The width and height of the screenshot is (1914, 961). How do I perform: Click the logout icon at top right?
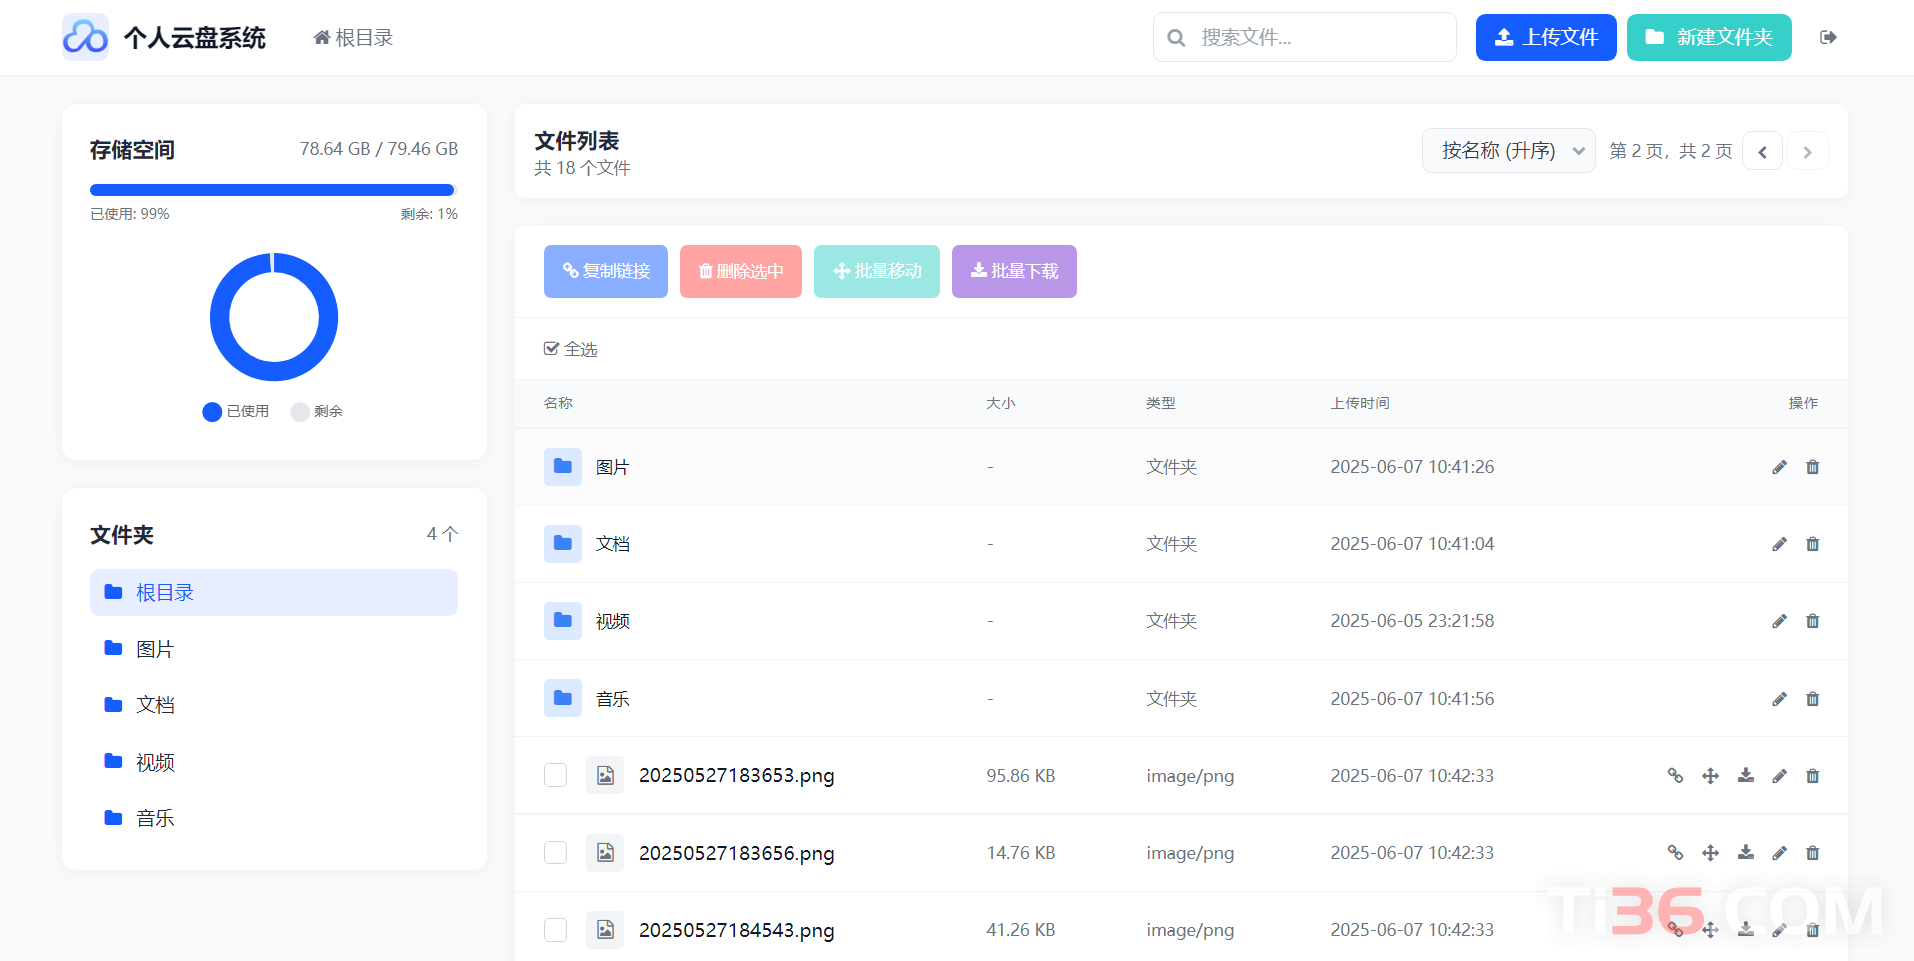tap(1828, 37)
